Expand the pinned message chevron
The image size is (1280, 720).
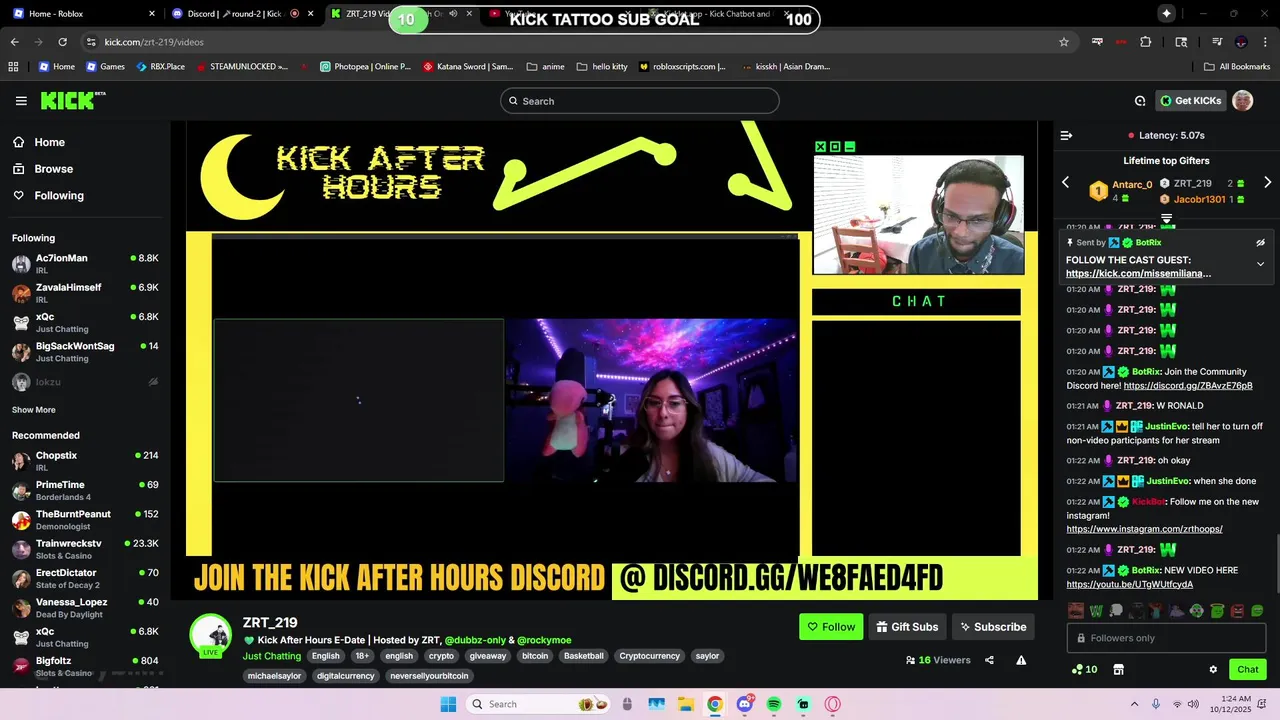point(1260,265)
